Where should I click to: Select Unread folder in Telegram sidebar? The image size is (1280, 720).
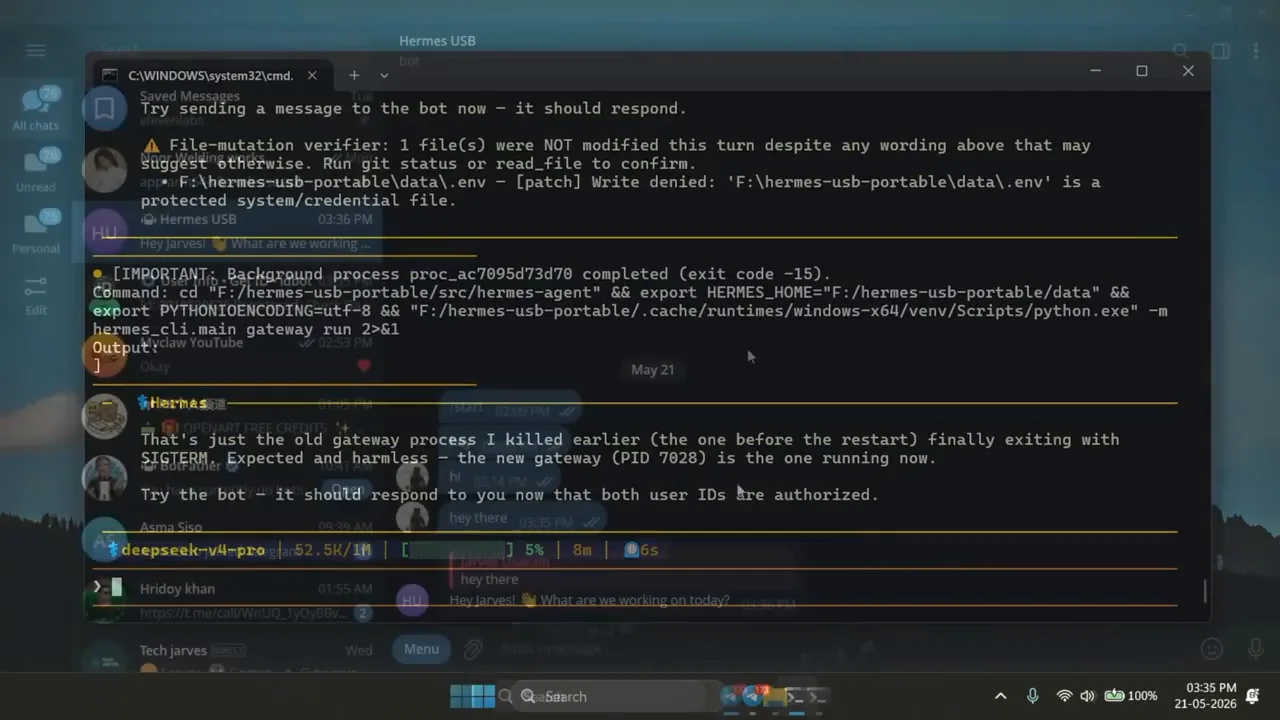click(x=36, y=171)
